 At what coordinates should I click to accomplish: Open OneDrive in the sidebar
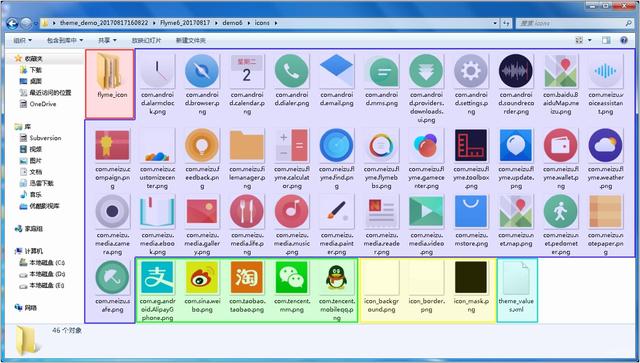pos(43,104)
